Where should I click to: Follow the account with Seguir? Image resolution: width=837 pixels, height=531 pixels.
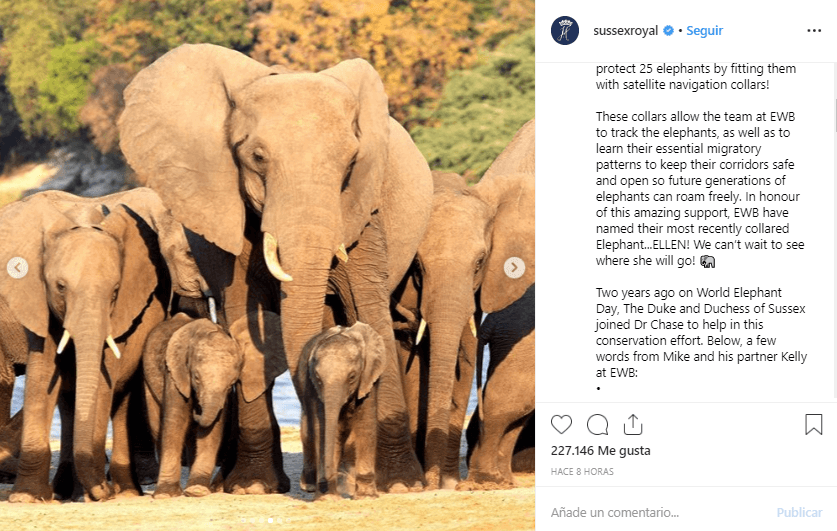[x=704, y=31]
